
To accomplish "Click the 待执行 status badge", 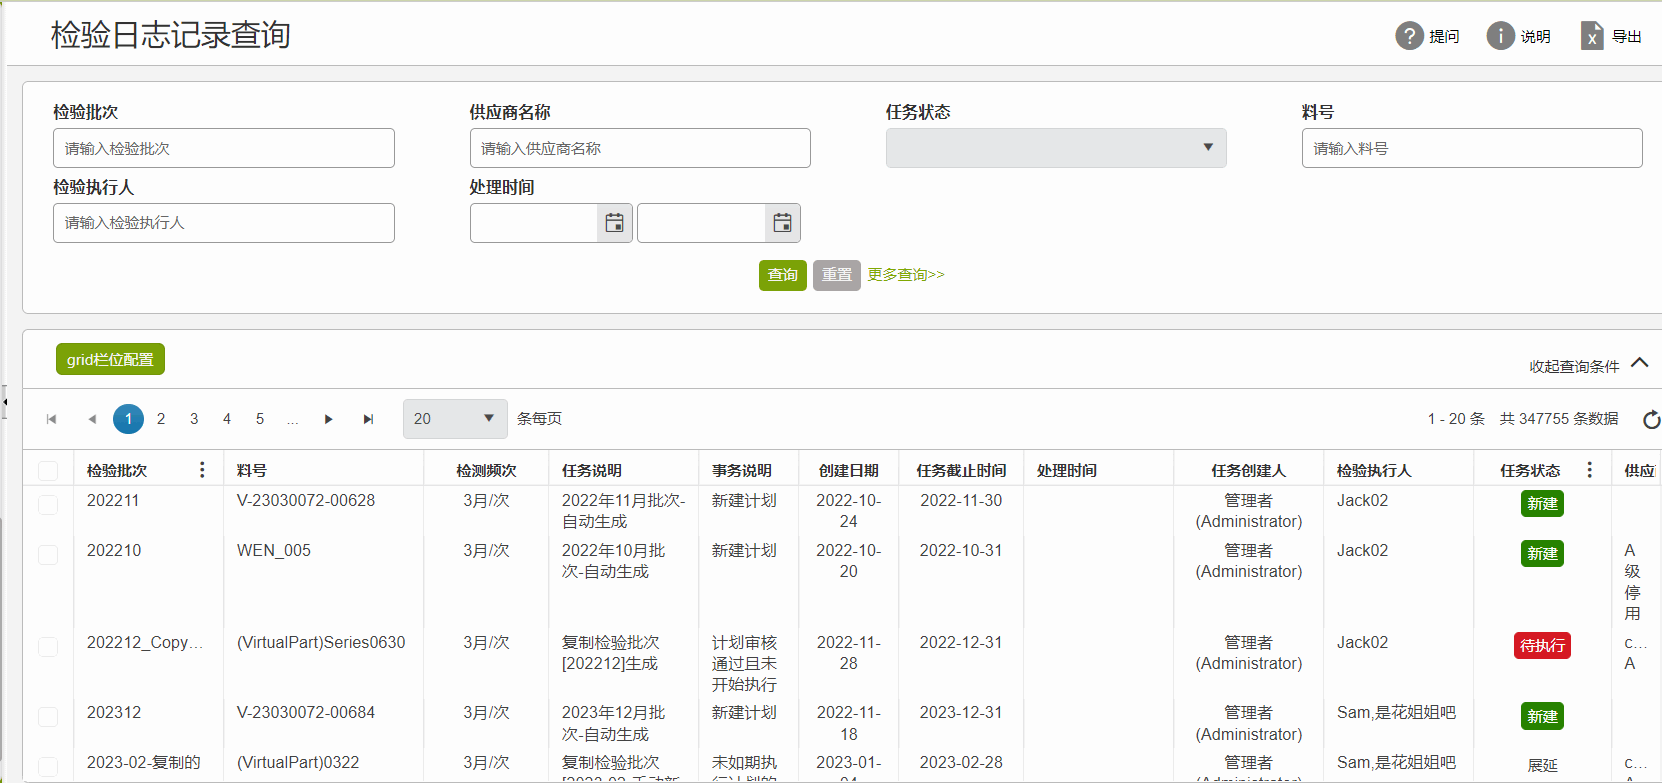I will coord(1542,646).
